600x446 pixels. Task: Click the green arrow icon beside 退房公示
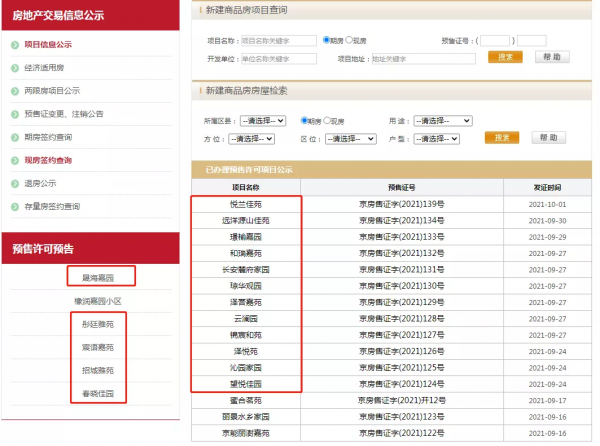[15, 184]
